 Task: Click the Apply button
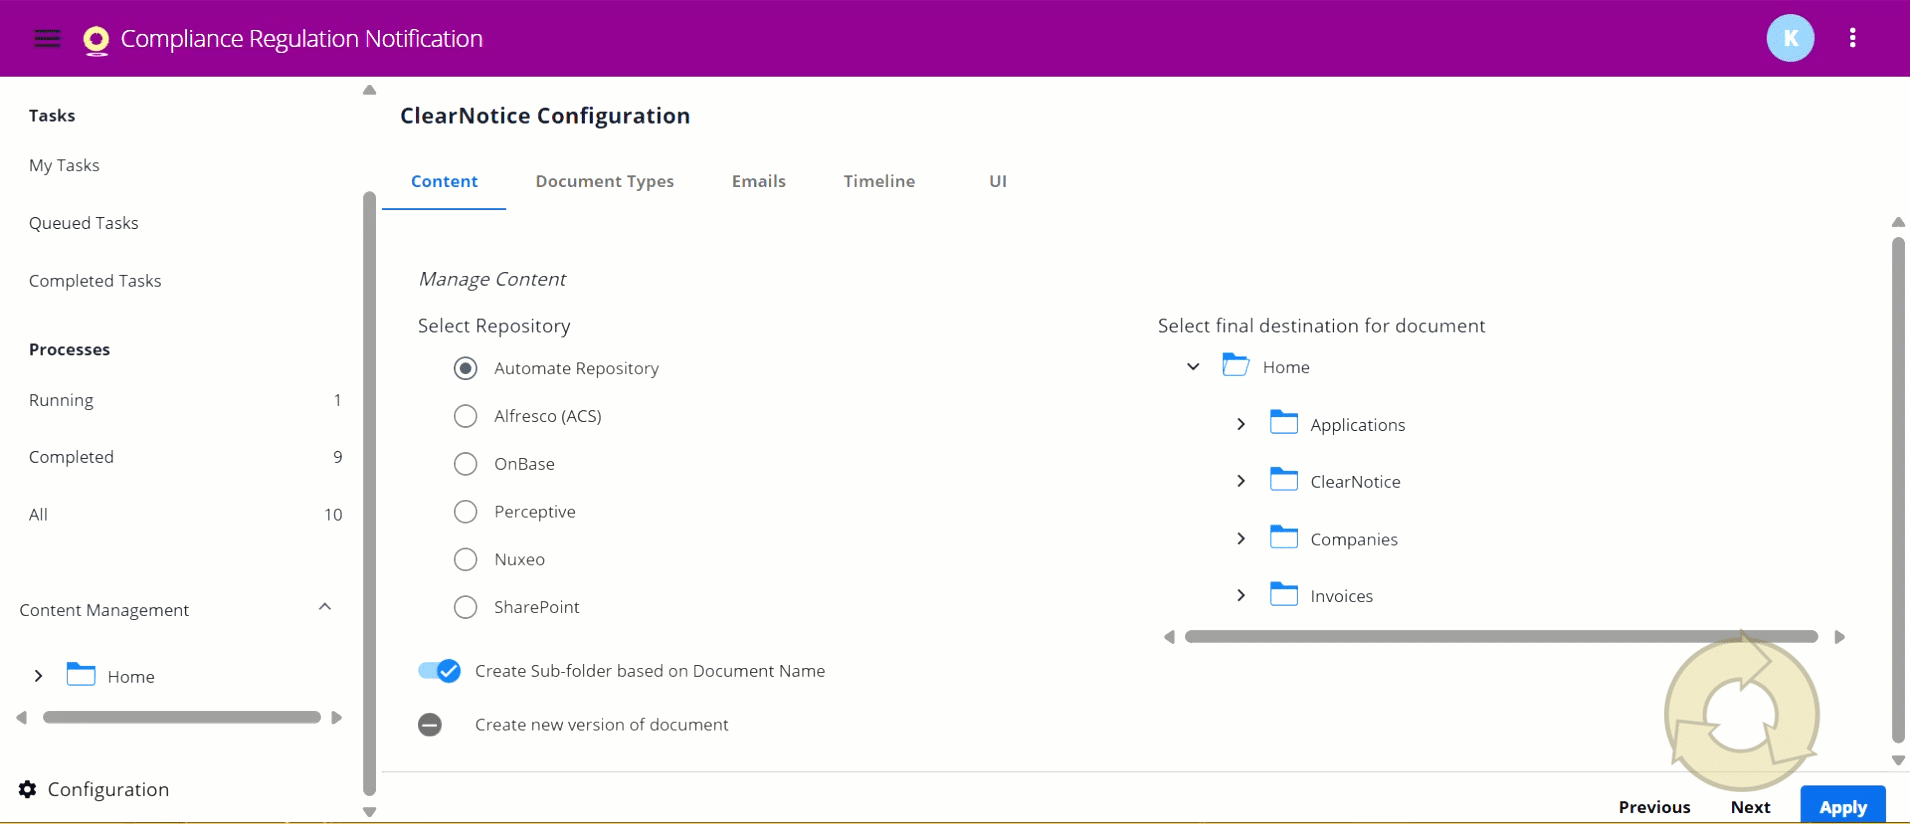point(1842,806)
